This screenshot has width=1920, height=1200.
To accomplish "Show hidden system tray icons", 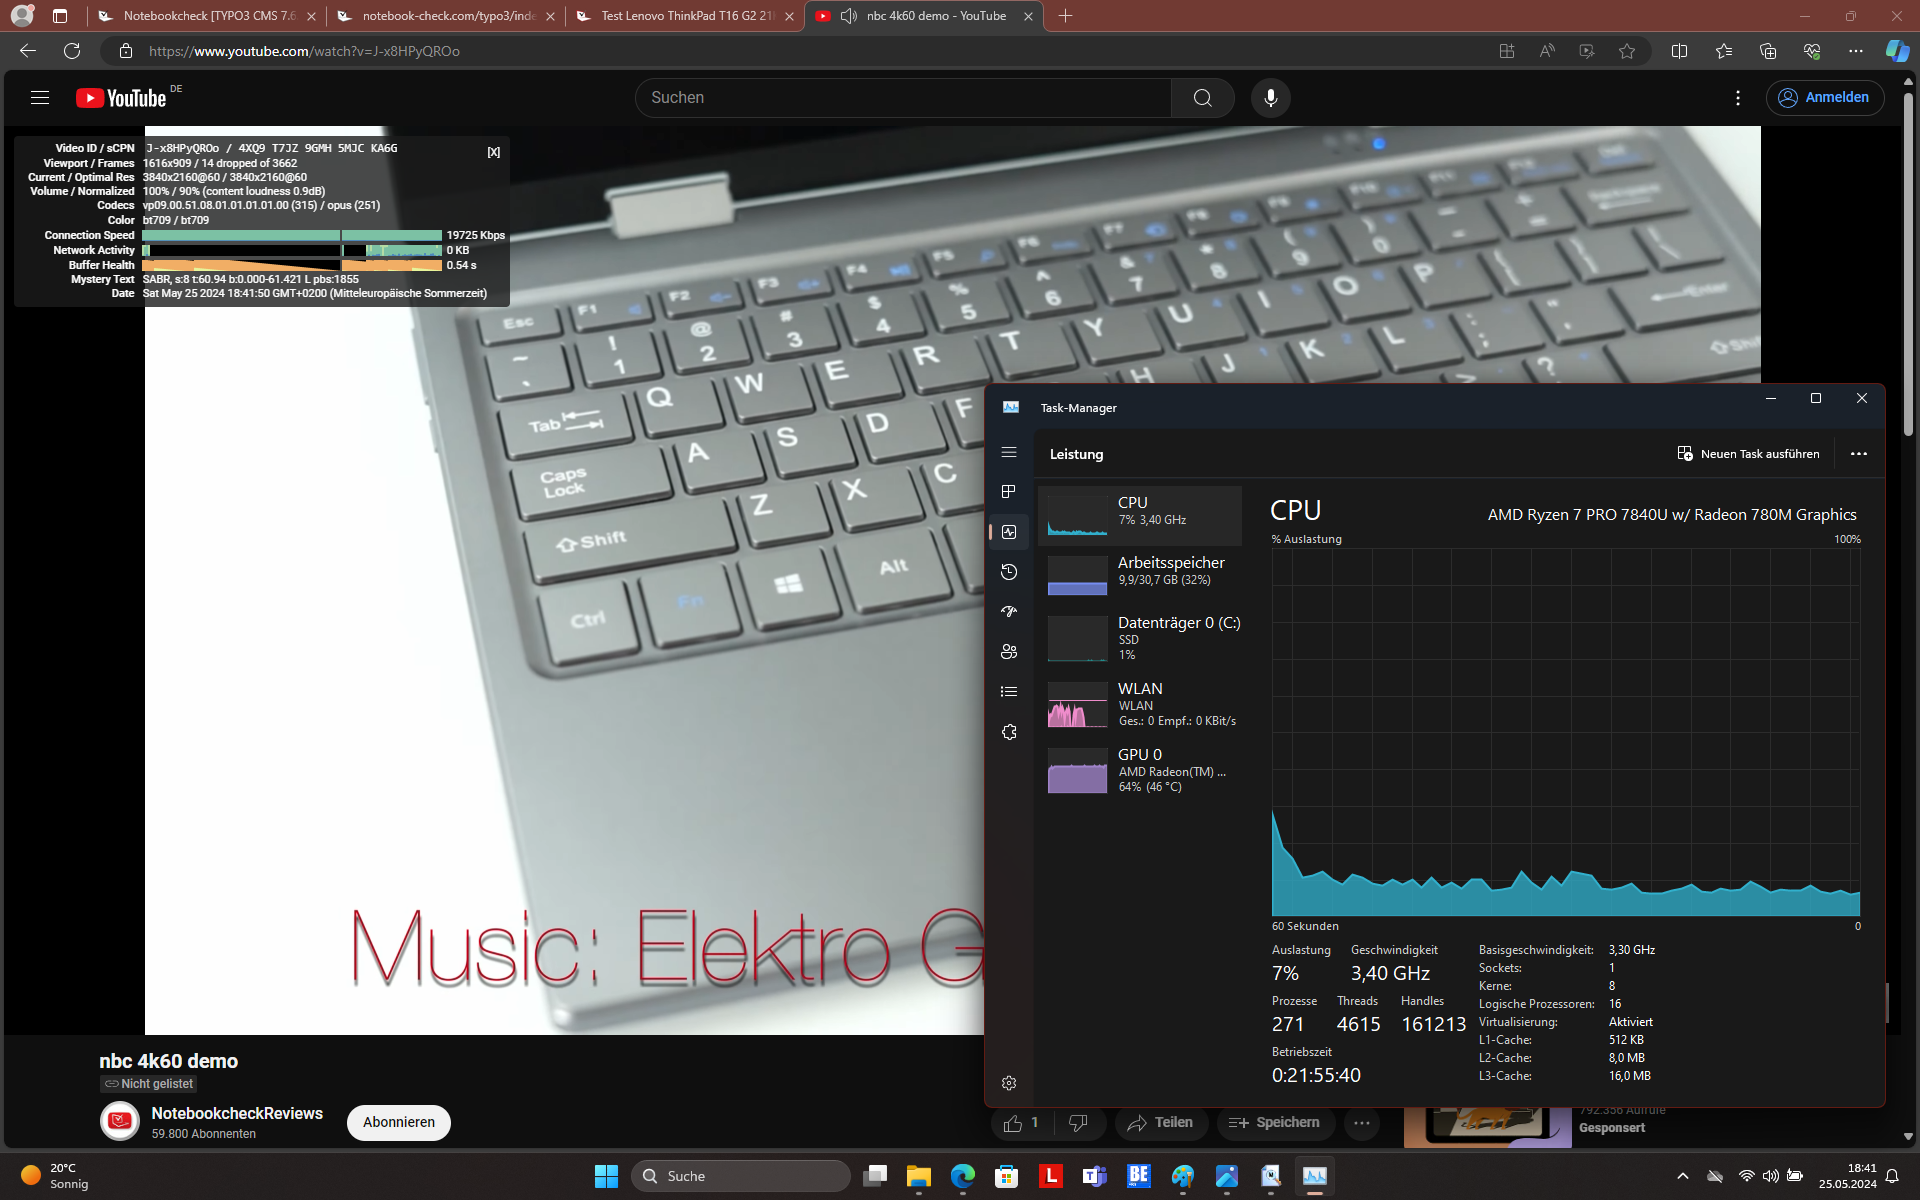I will point(1682,1176).
